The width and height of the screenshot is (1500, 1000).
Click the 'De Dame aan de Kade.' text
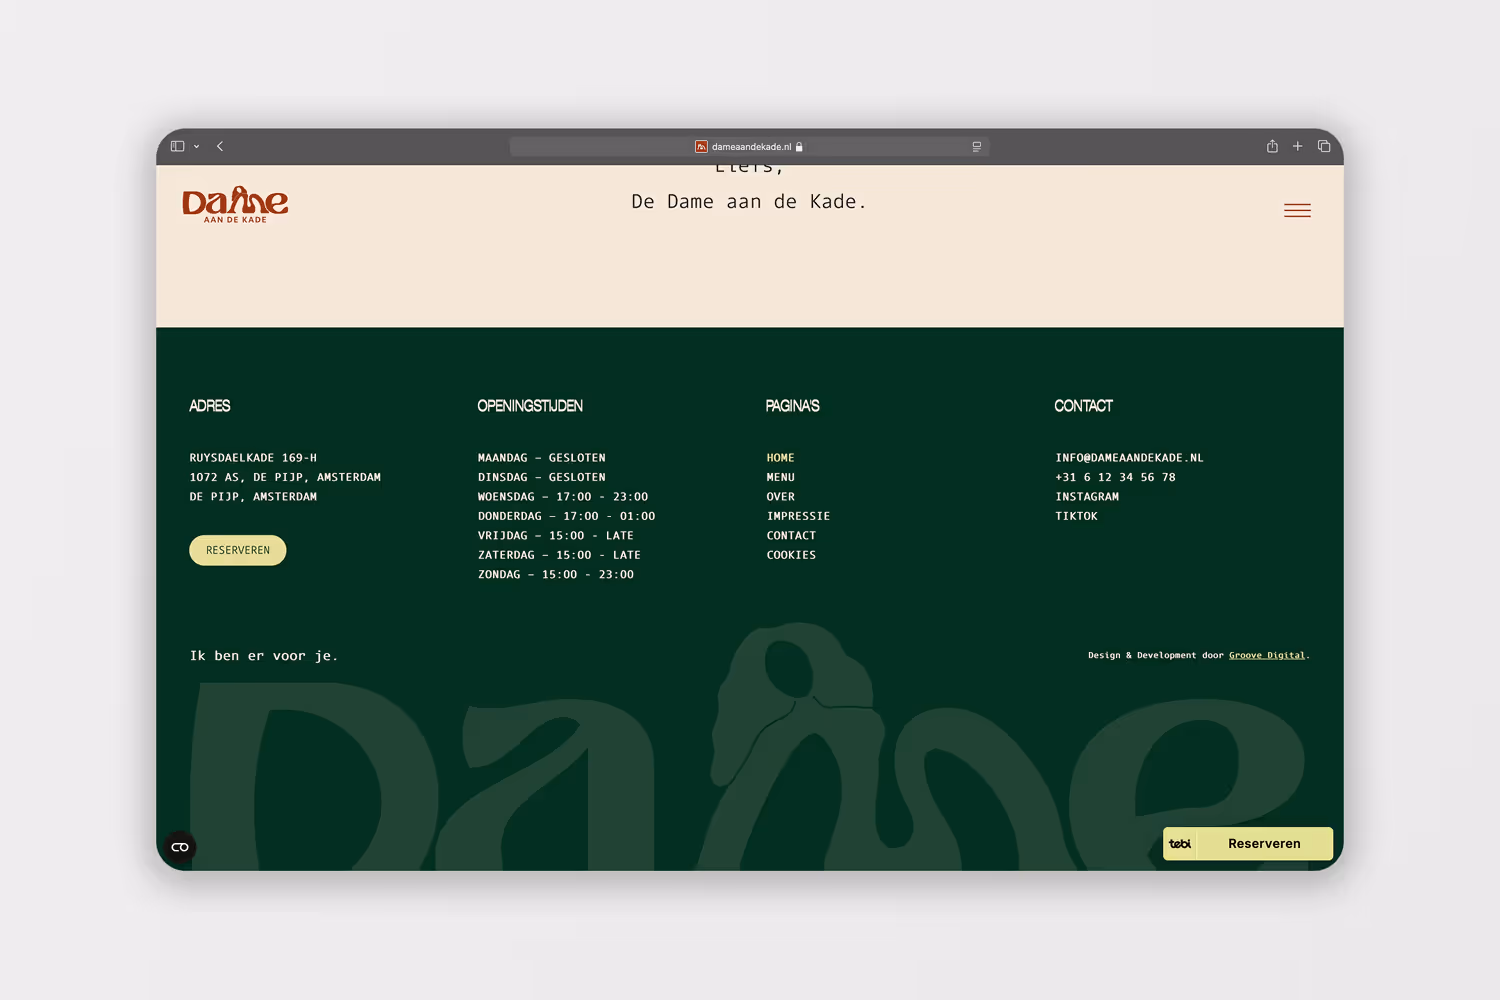click(749, 202)
